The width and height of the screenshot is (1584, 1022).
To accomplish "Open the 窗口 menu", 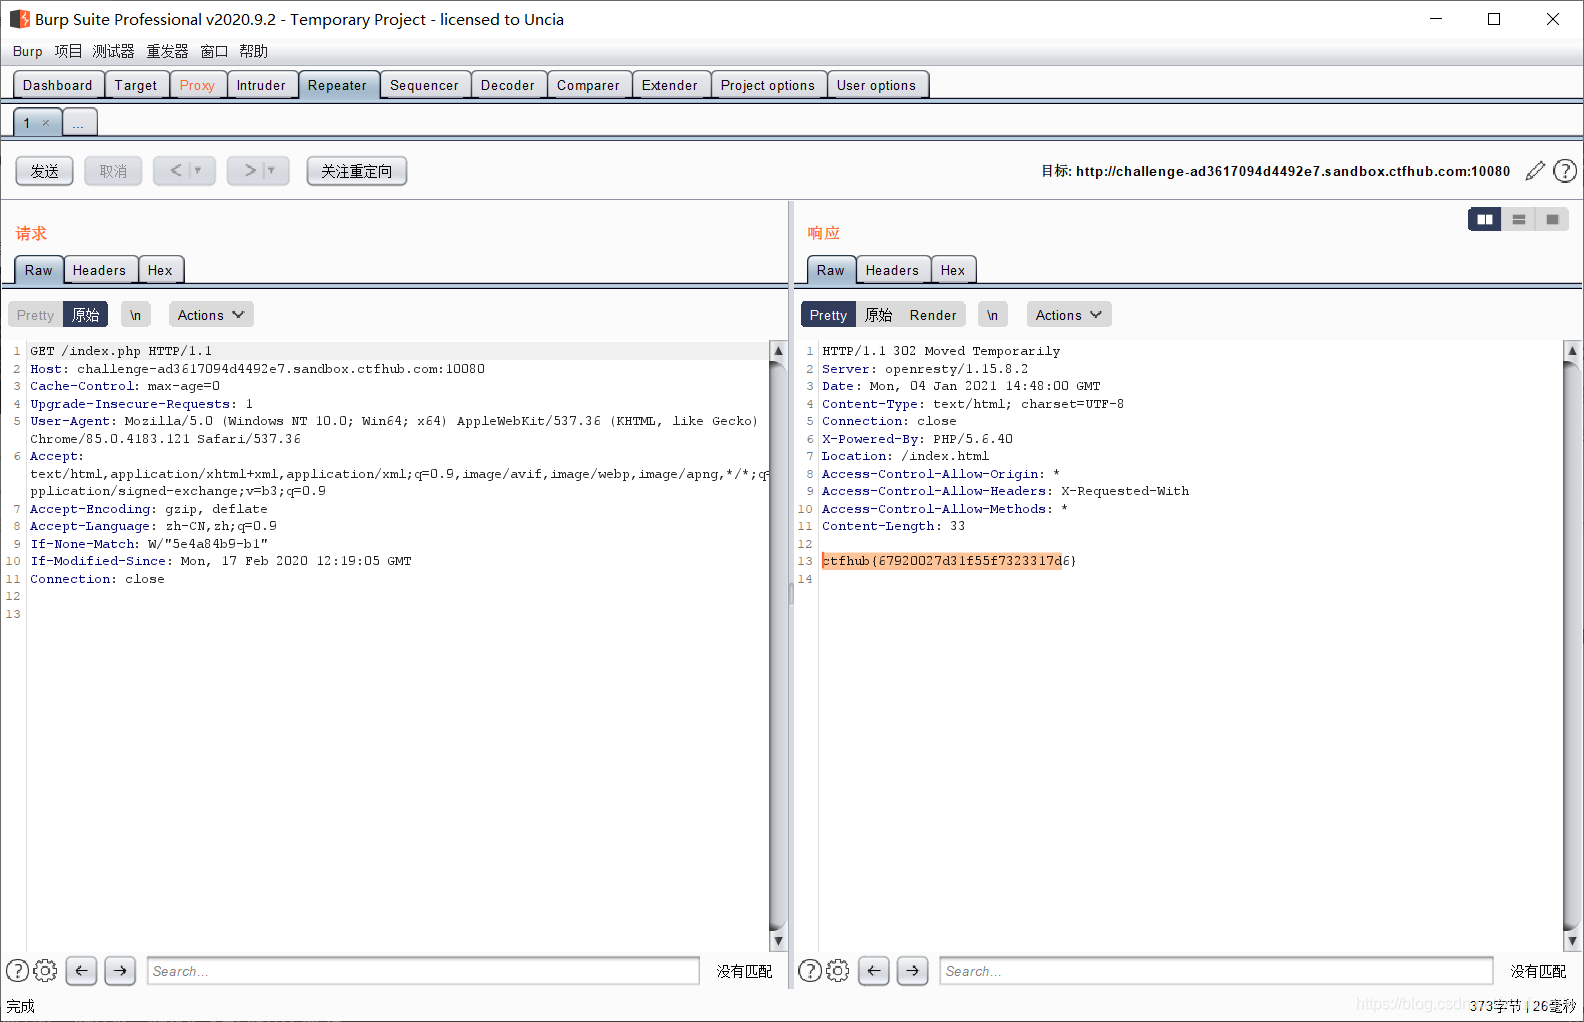I will [214, 51].
